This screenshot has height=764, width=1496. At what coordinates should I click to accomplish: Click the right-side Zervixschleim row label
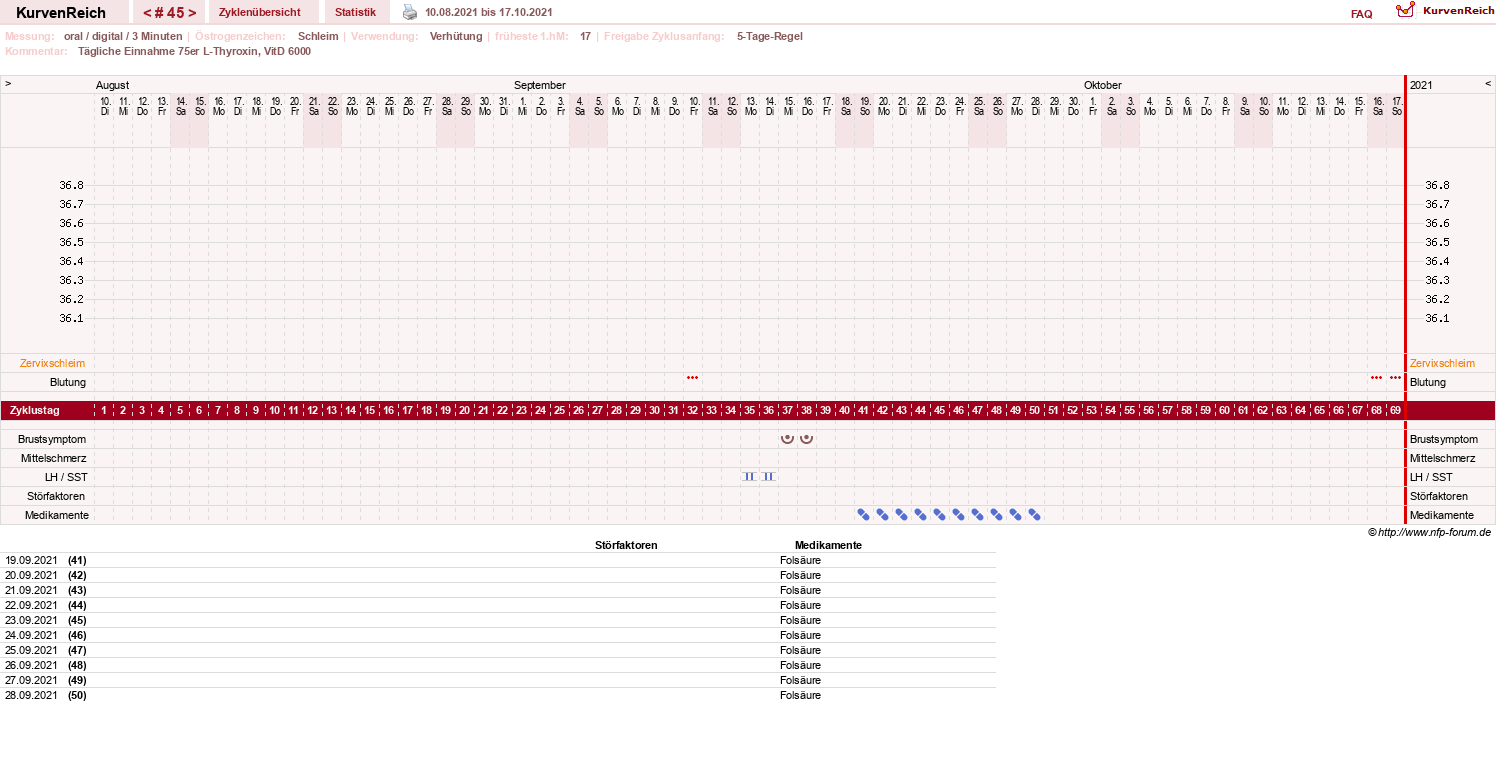point(1442,363)
